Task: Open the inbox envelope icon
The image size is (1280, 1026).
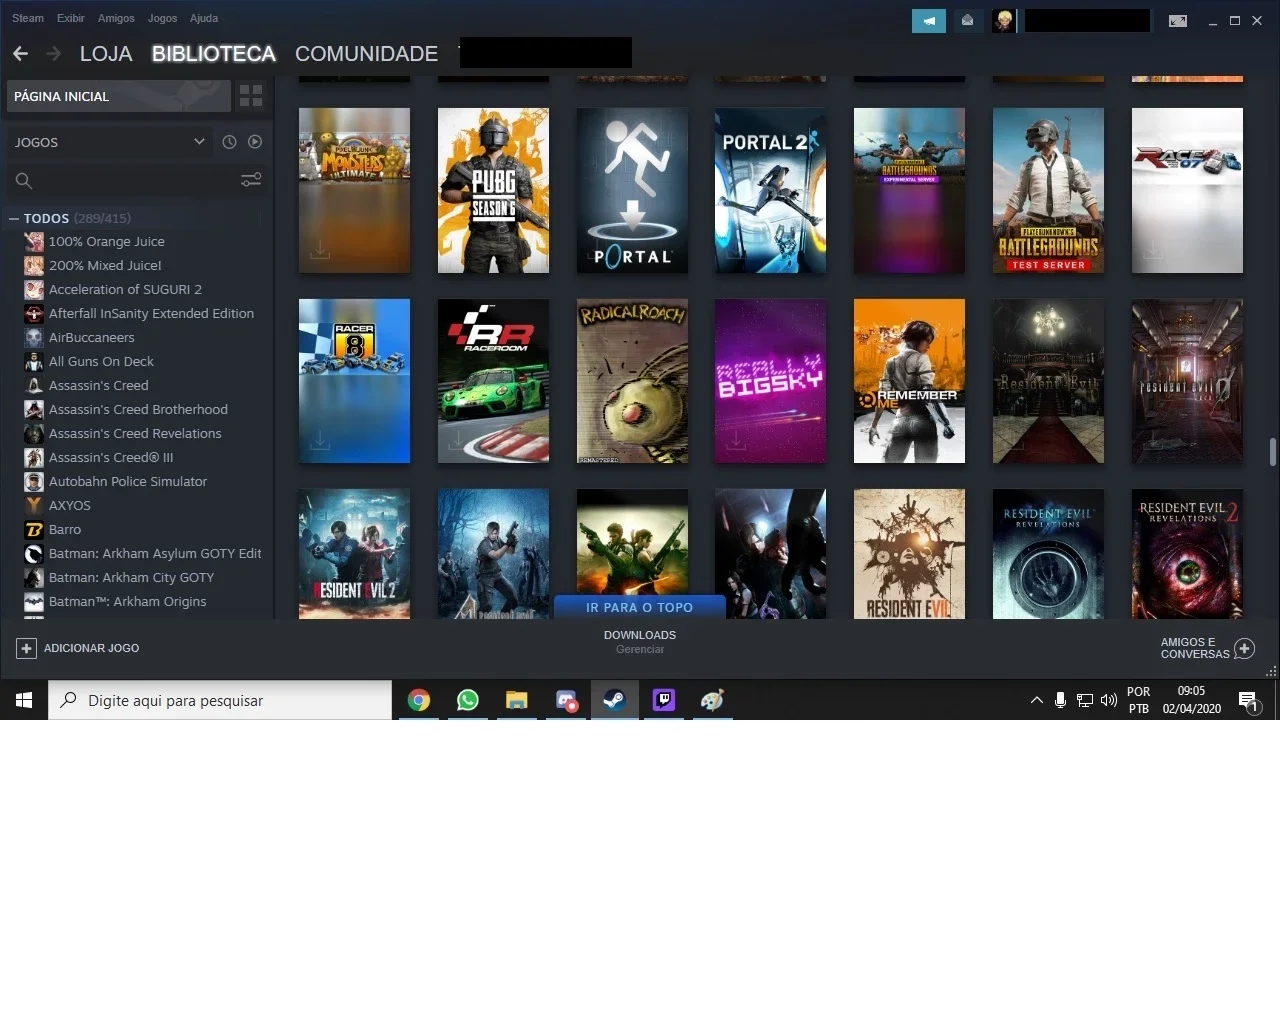Action: pos(967,20)
